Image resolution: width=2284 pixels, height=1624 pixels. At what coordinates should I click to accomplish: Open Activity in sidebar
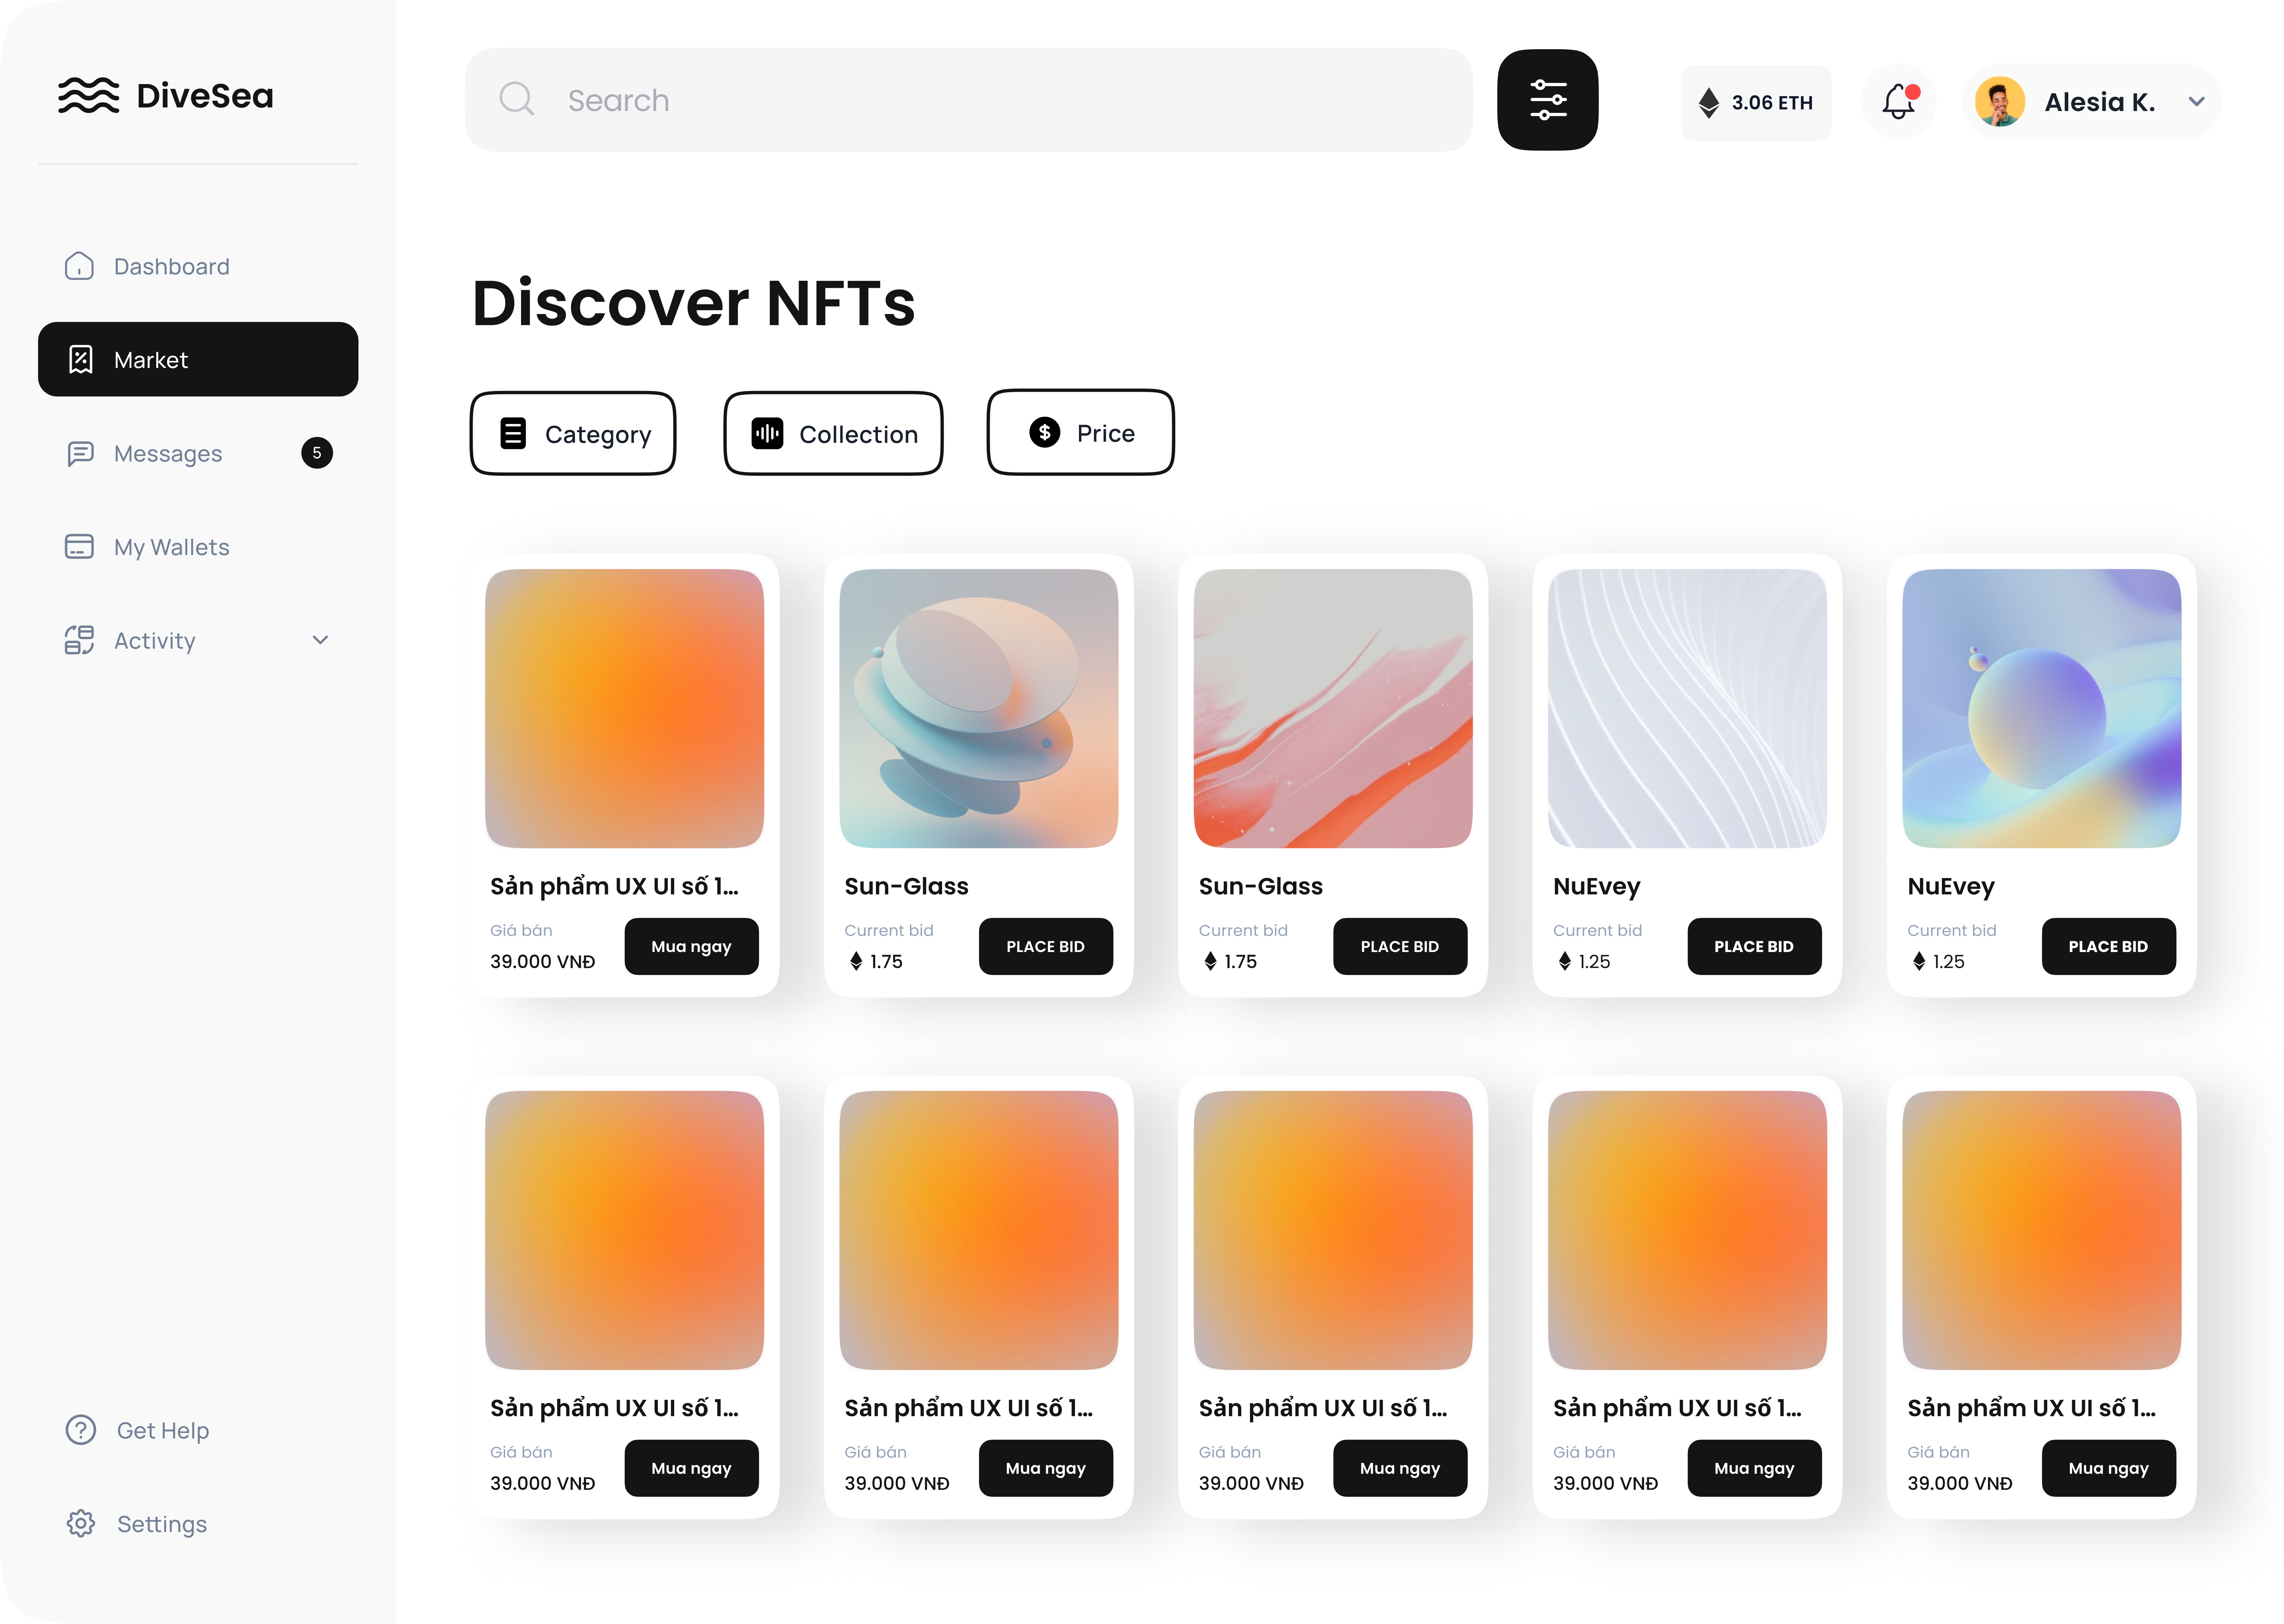(198, 640)
